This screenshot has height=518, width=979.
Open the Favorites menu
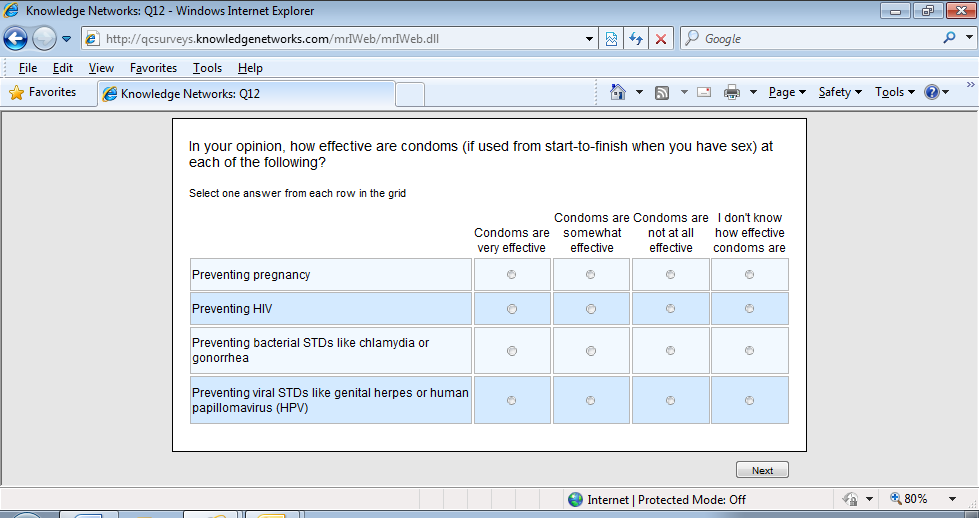(154, 68)
